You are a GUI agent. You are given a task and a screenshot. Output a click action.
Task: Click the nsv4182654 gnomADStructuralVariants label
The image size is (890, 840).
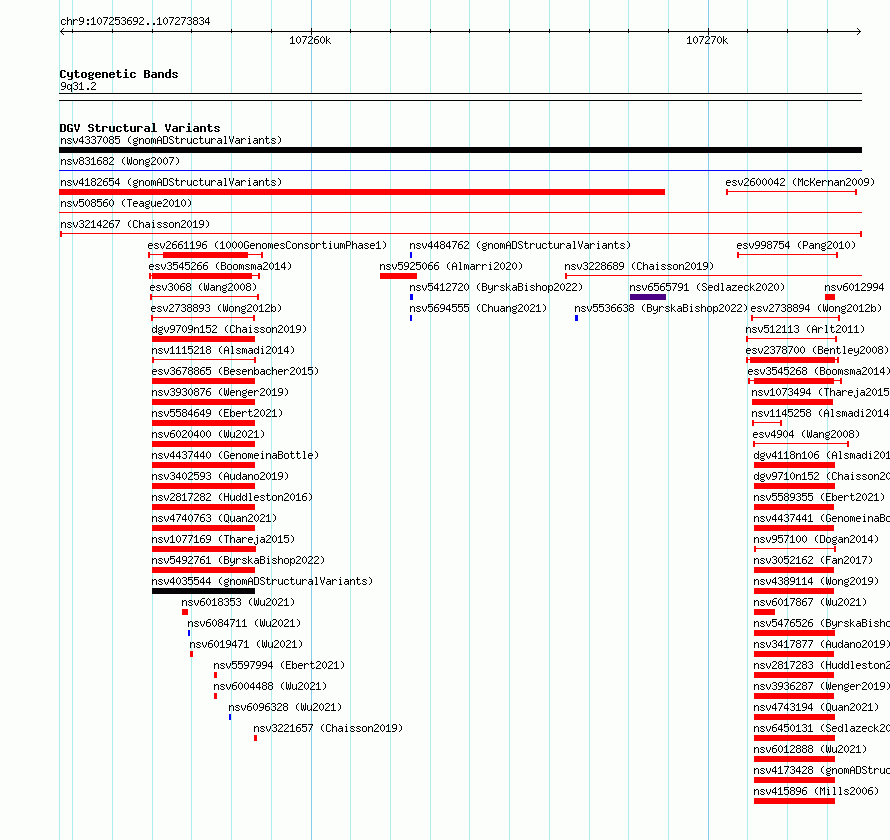pos(171,182)
